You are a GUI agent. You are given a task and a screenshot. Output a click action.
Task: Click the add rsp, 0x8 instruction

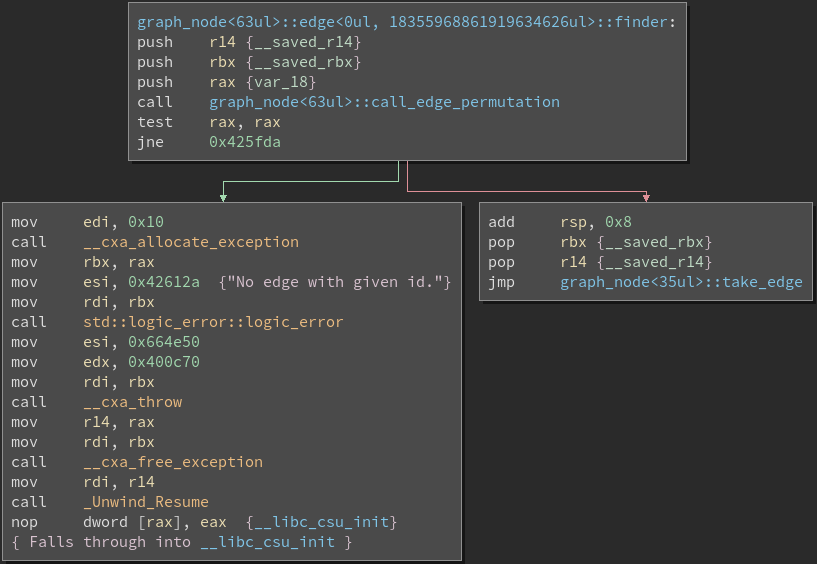click(x=560, y=222)
